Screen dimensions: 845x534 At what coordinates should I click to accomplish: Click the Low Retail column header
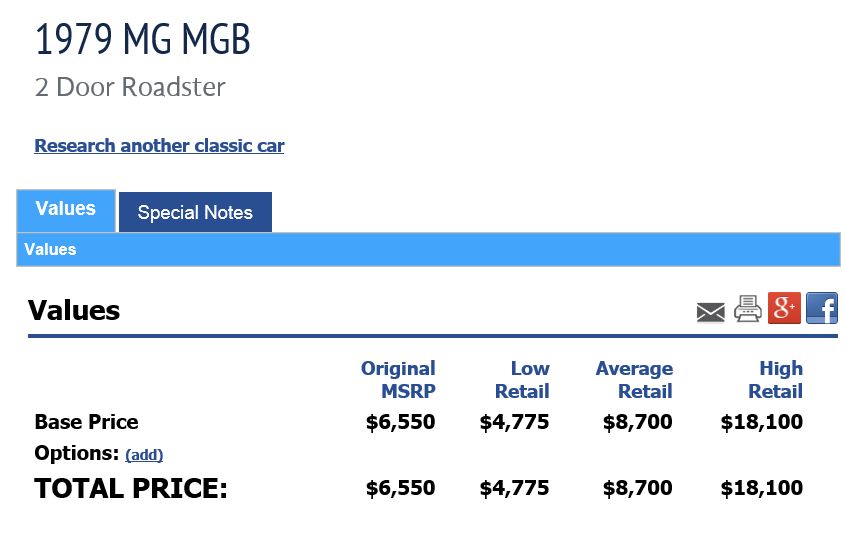(x=522, y=379)
